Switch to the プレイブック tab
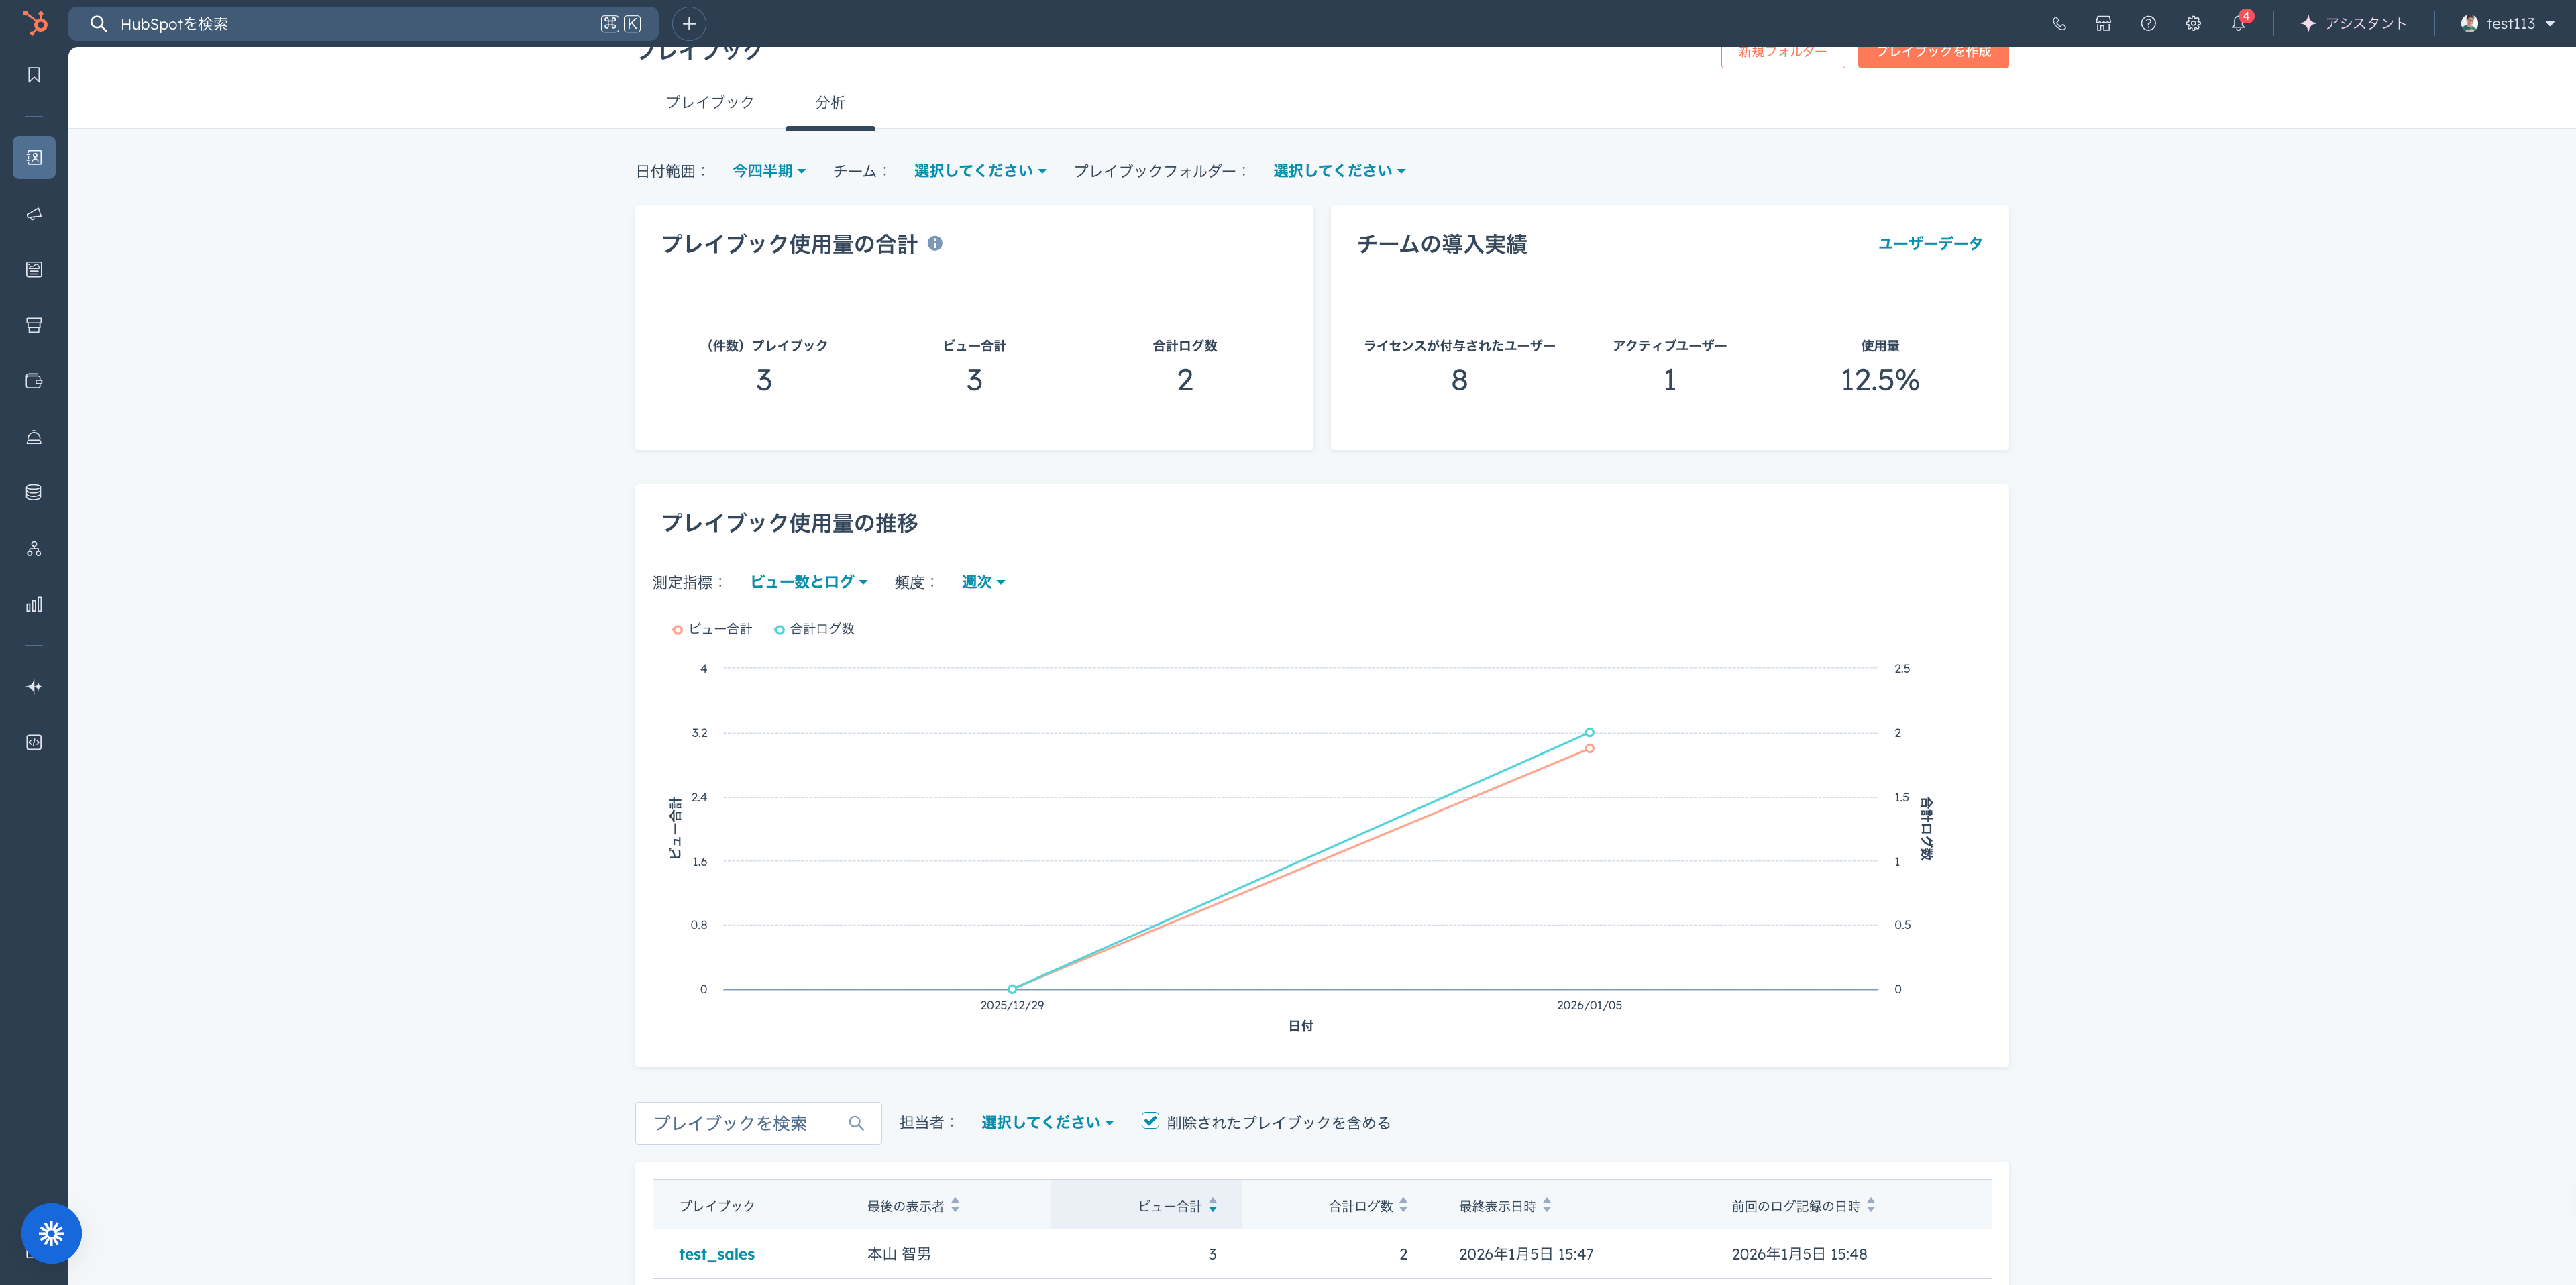The height and width of the screenshot is (1285, 2576). click(710, 102)
